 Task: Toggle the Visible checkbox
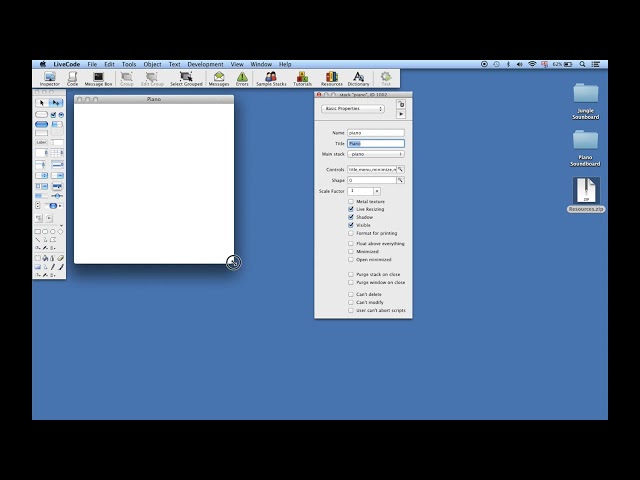click(351, 225)
